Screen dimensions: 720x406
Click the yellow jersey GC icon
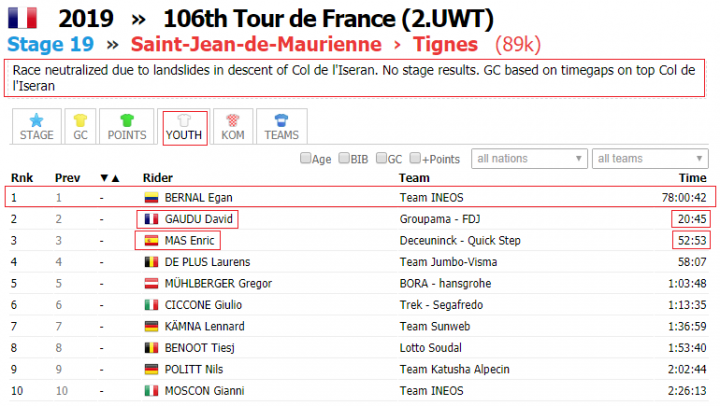[80, 120]
